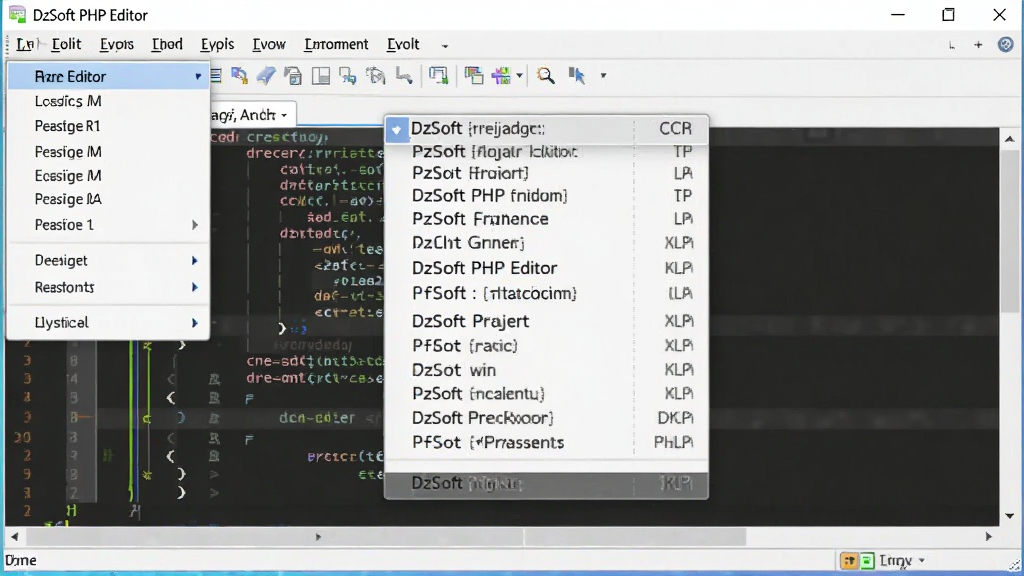
Task: Click the plus icon in menu bar
Action: pos(978,45)
